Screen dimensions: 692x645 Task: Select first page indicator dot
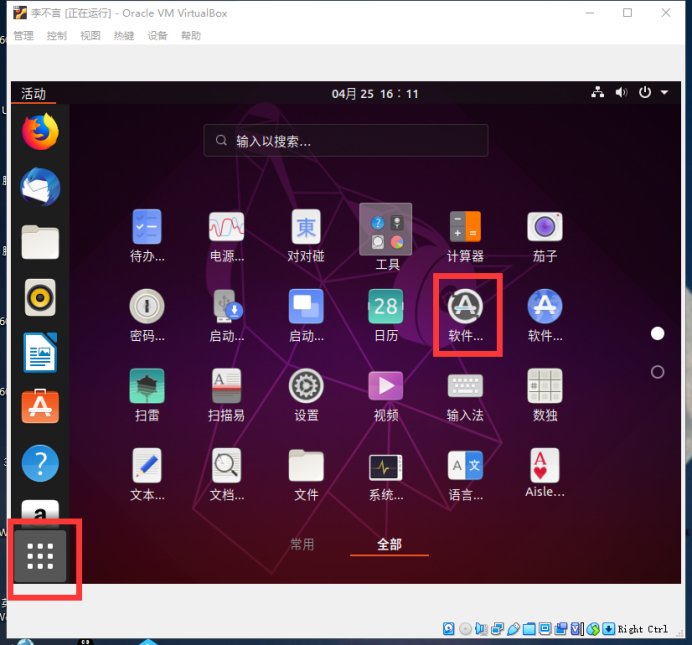(657, 334)
